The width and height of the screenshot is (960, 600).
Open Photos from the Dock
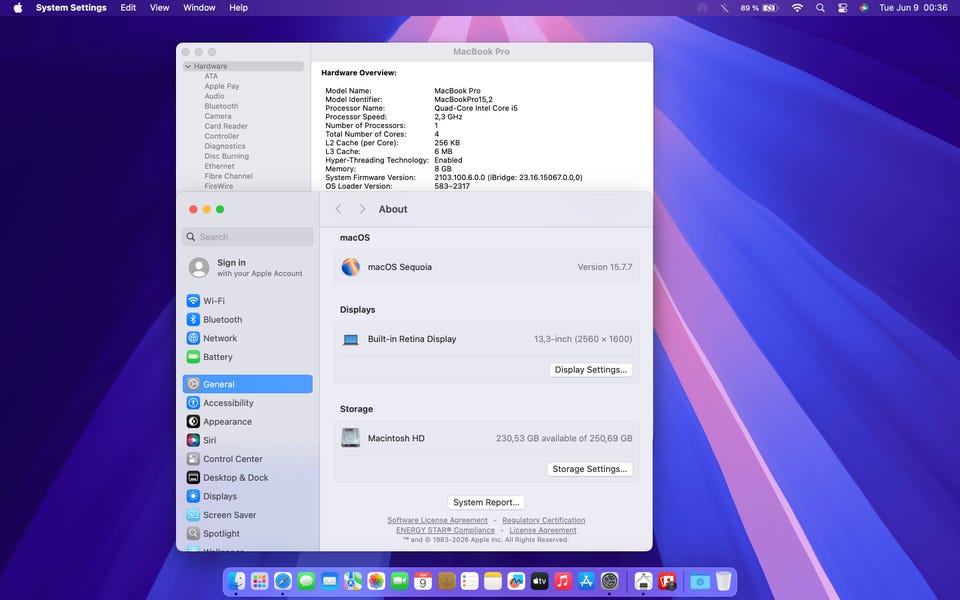pyautogui.click(x=376, y=581)
